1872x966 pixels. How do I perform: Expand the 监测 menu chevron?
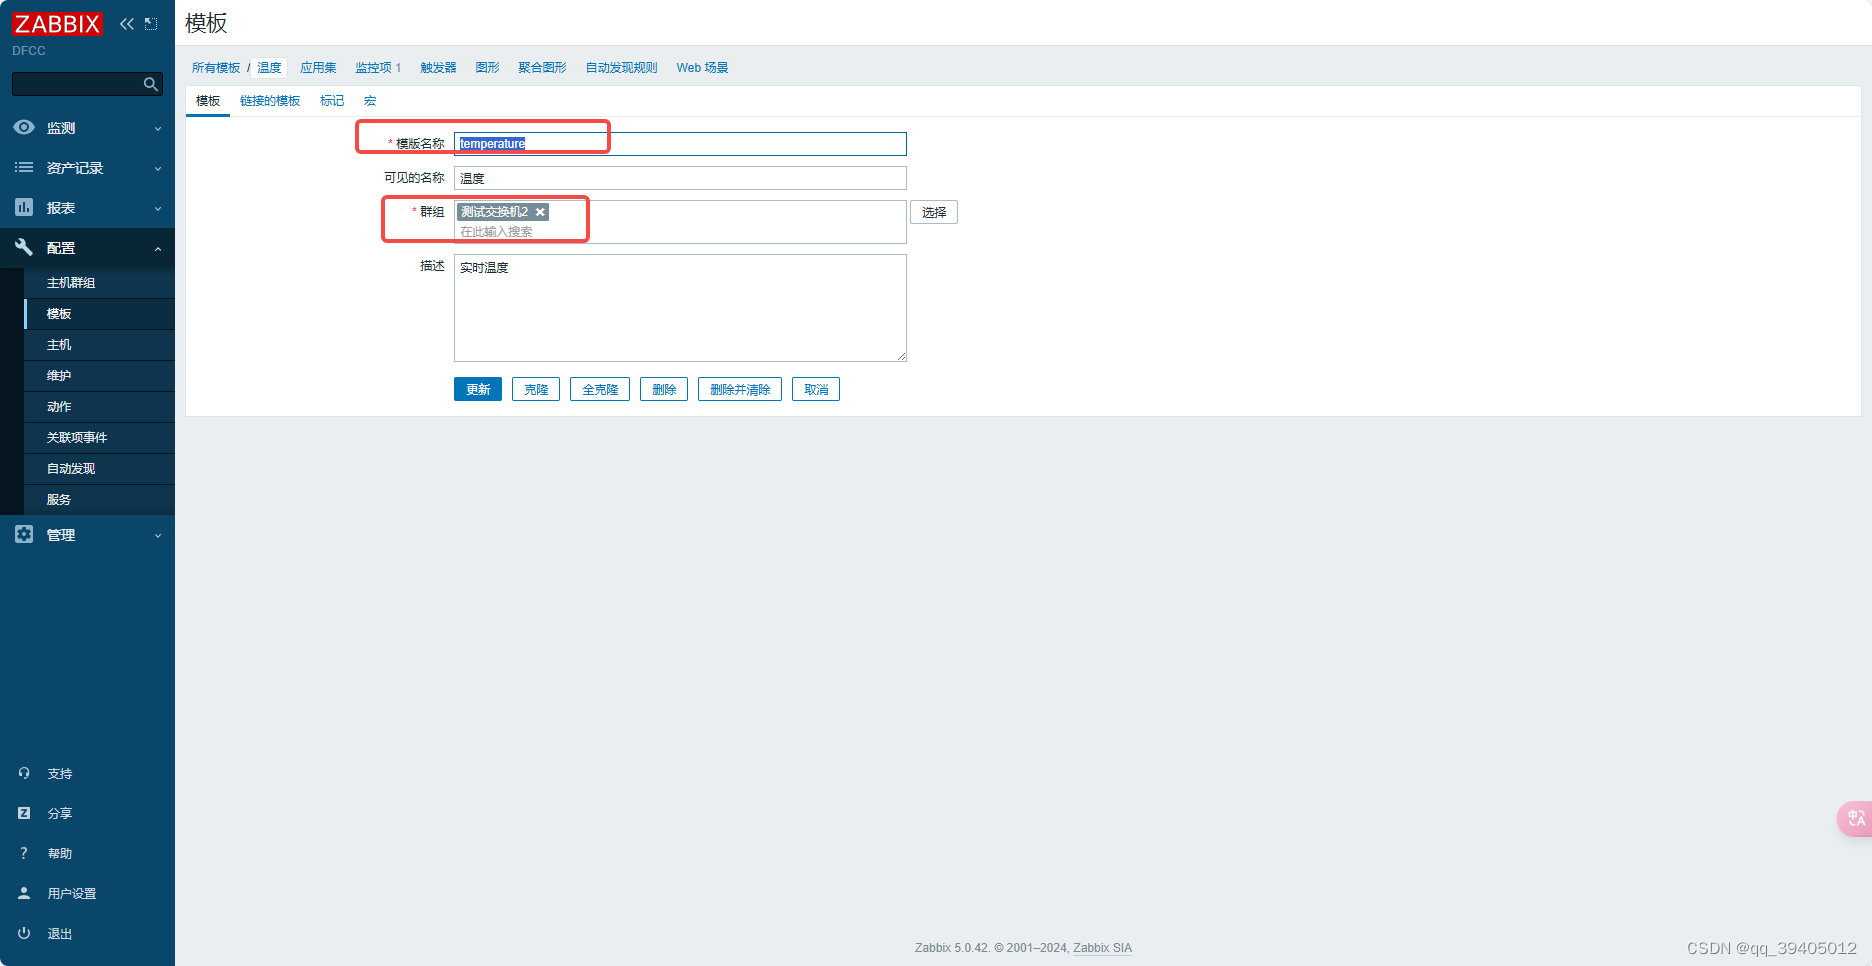point(158,128)
